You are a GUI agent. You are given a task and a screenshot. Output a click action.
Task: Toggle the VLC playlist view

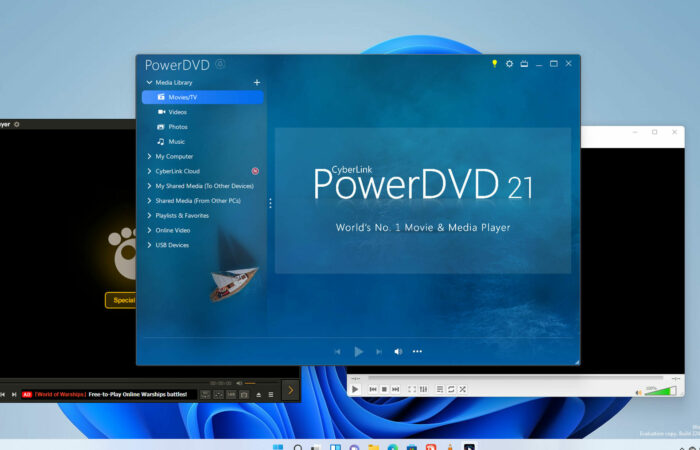pos(440,389)
